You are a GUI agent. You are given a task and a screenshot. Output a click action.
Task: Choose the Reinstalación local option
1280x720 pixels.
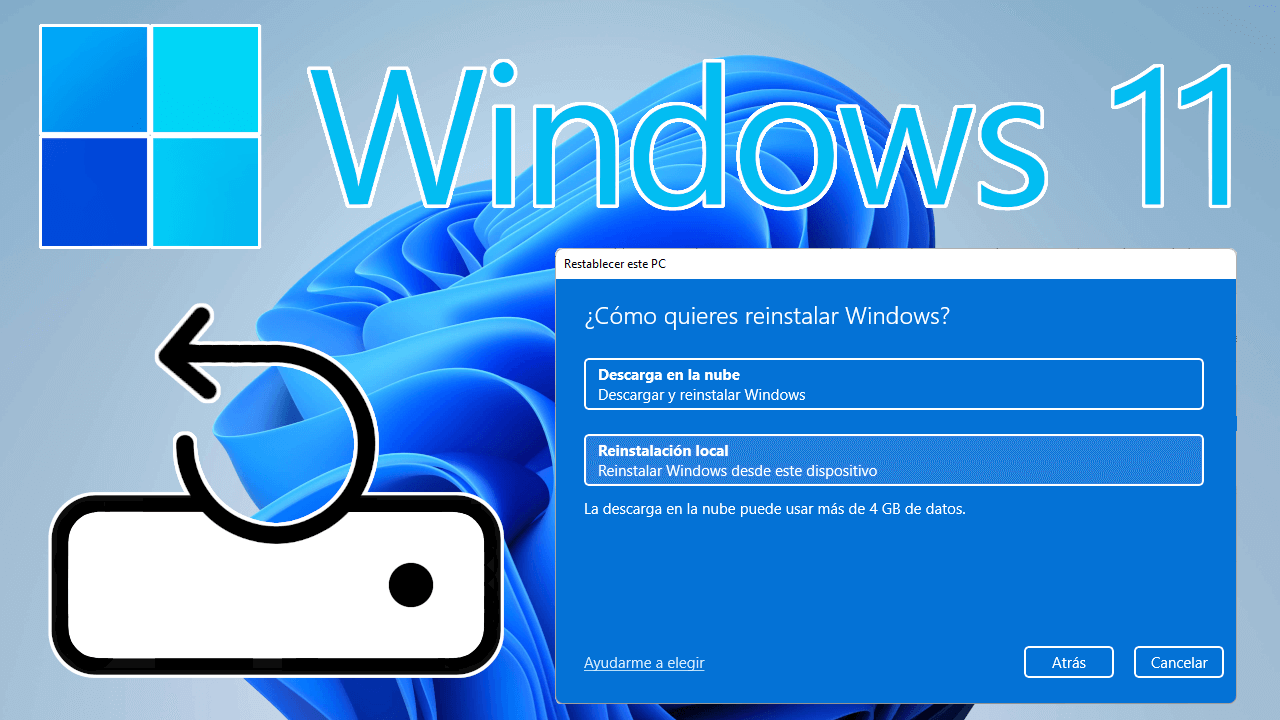(893, 460)
